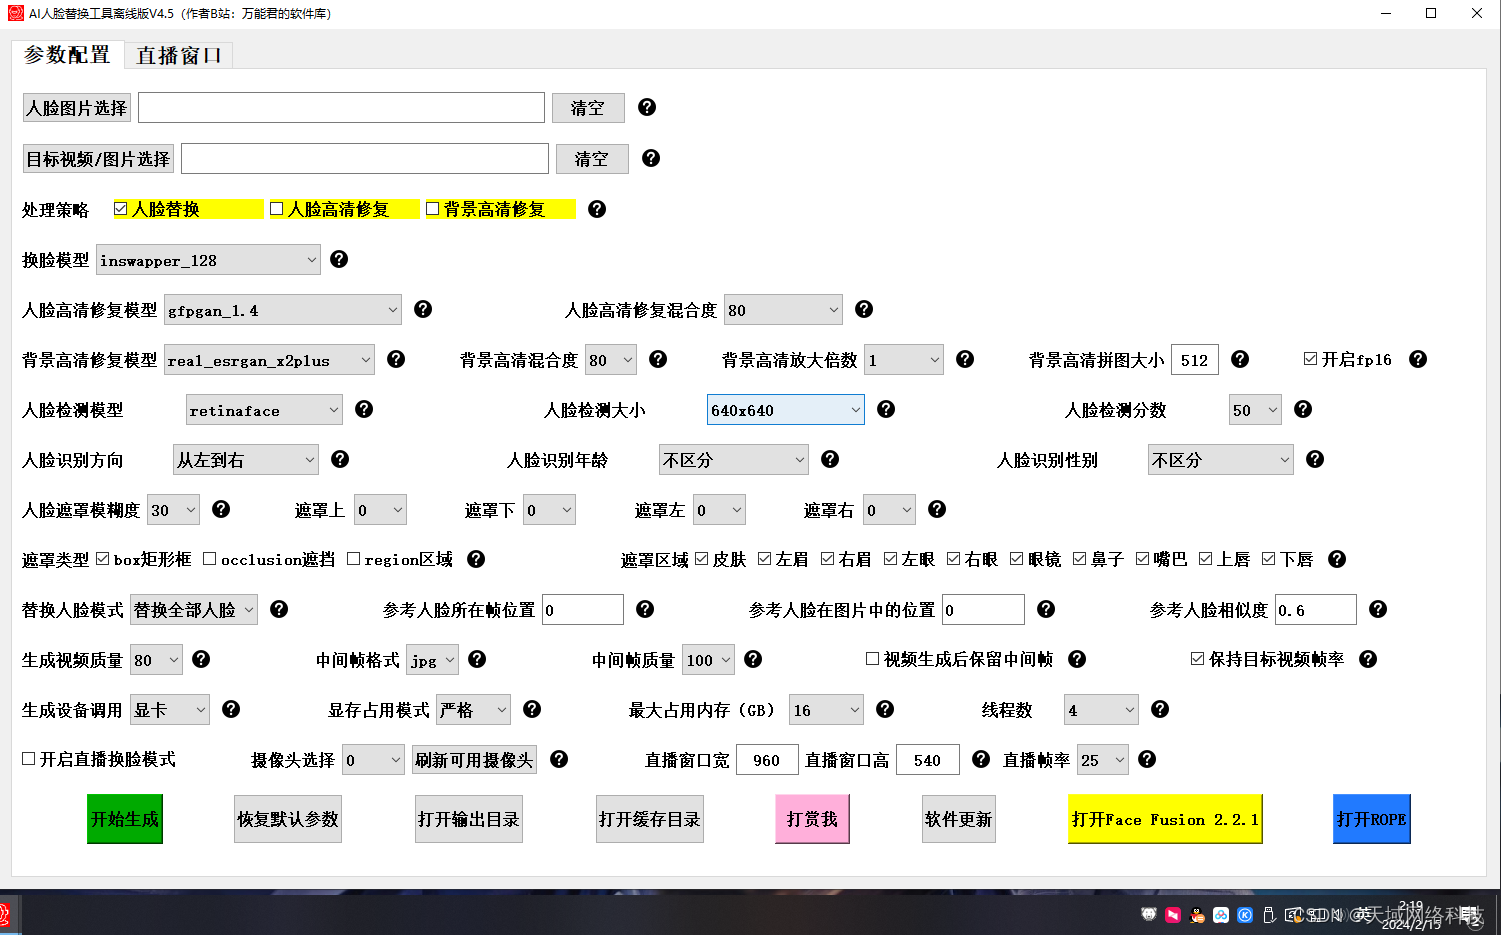Click the help icon beside 目标视频/图片选择 row
Viewport: 1501px width, 935px height.
point(651,158)
